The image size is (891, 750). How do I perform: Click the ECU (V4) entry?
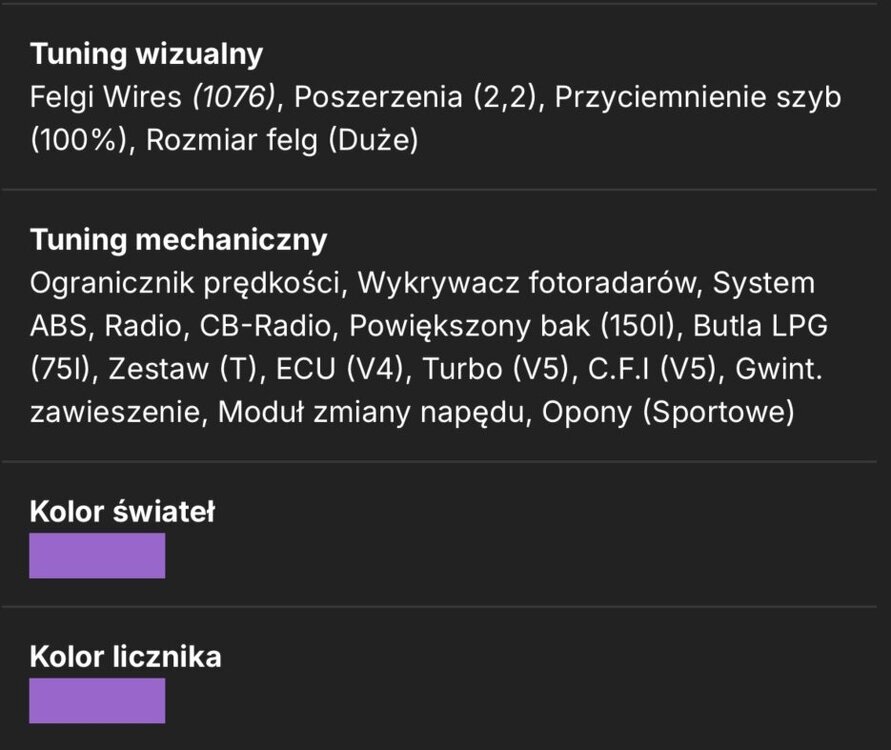tap(339, 369)
